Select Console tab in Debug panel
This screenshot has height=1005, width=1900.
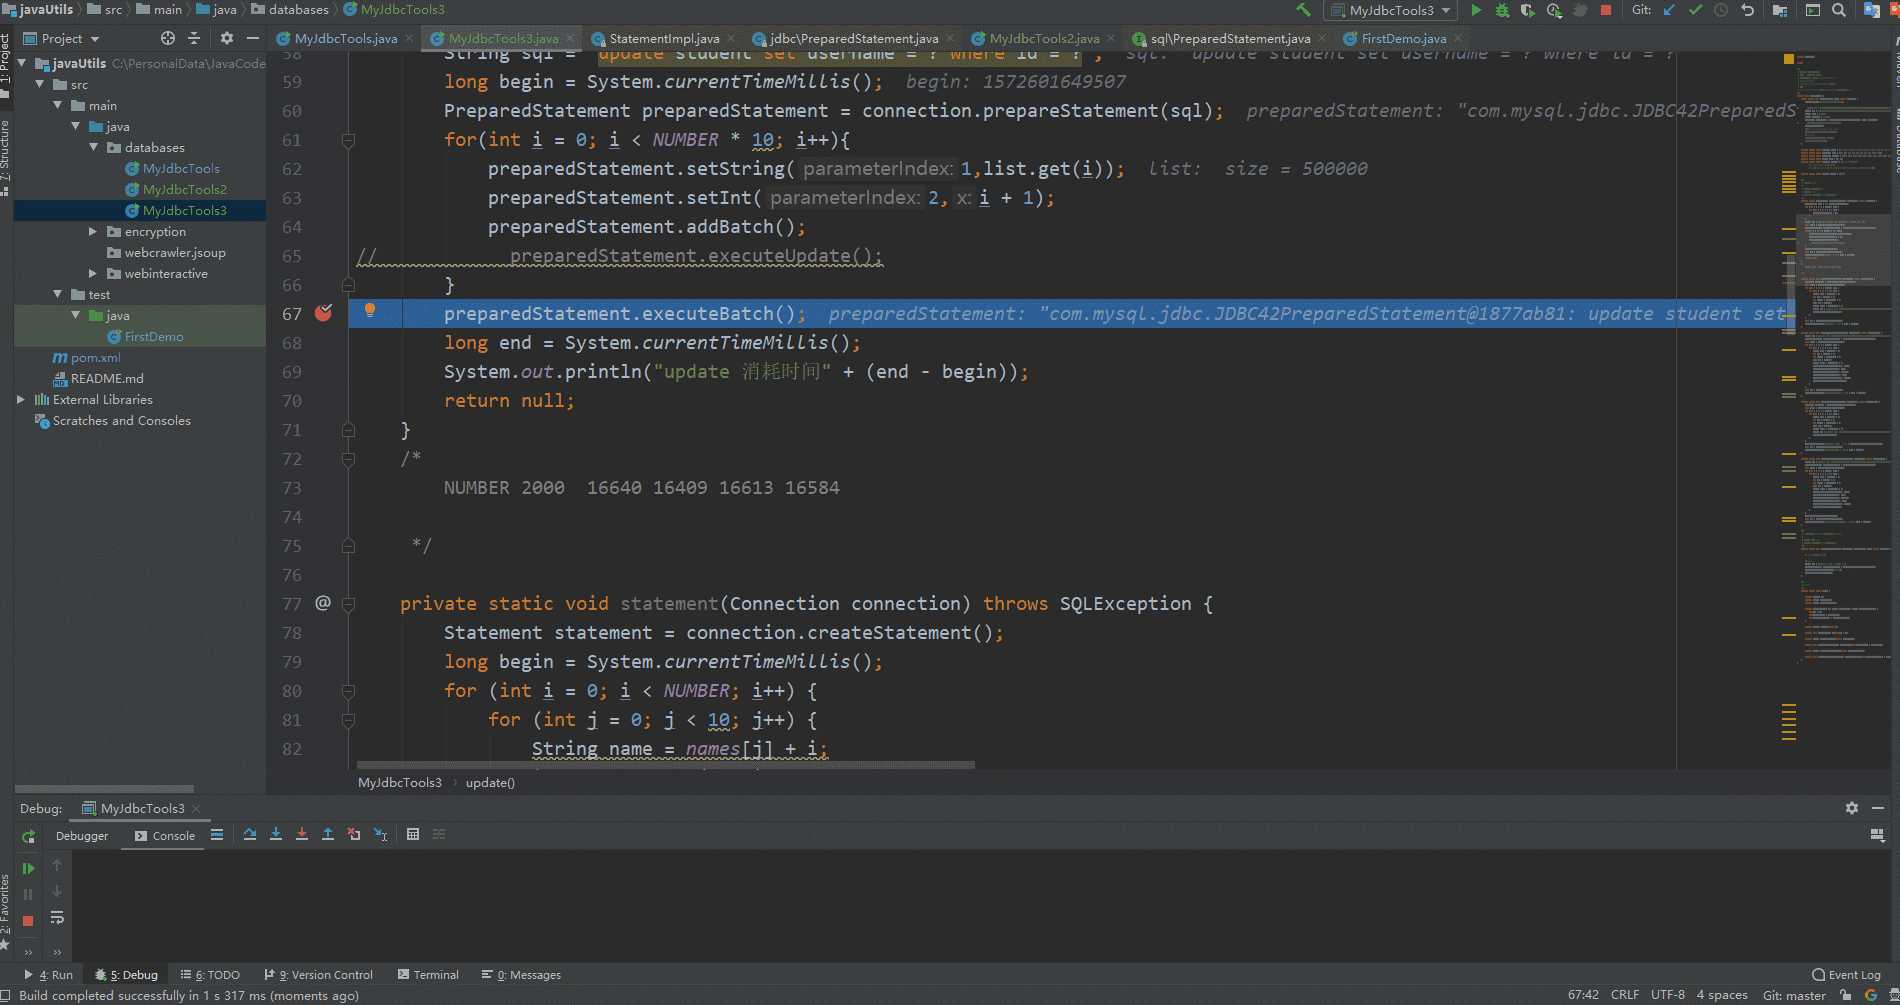pyautogui.click(x=165, y=835)
